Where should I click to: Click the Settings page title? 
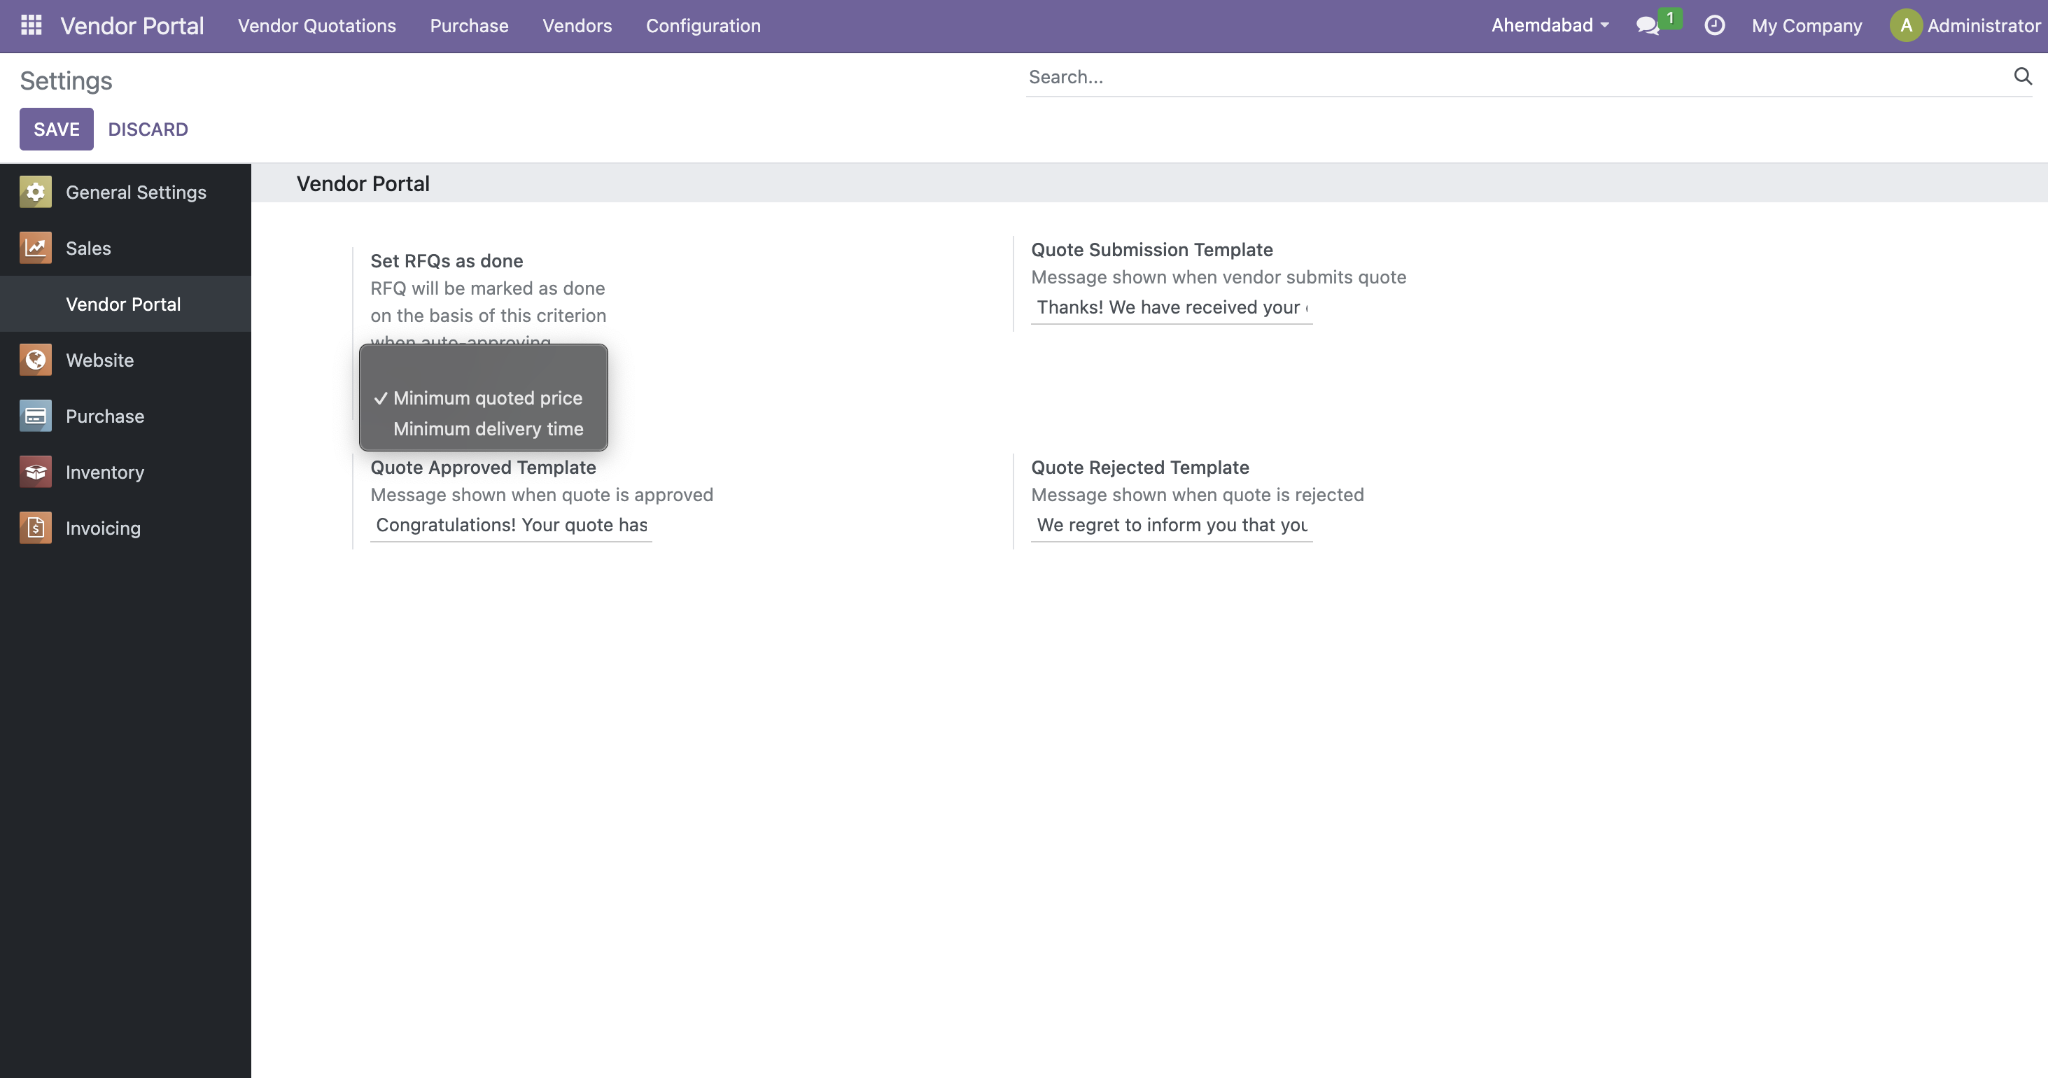(66, 81)
